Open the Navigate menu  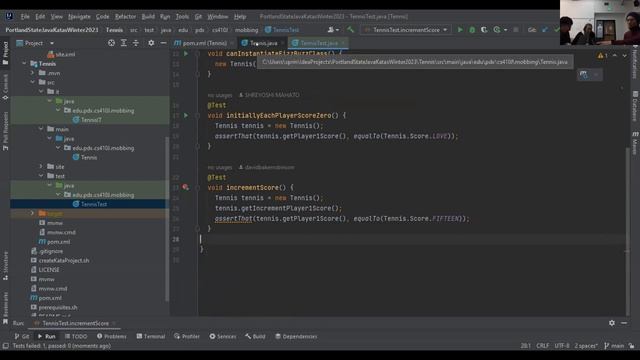[x=79, y=17]
